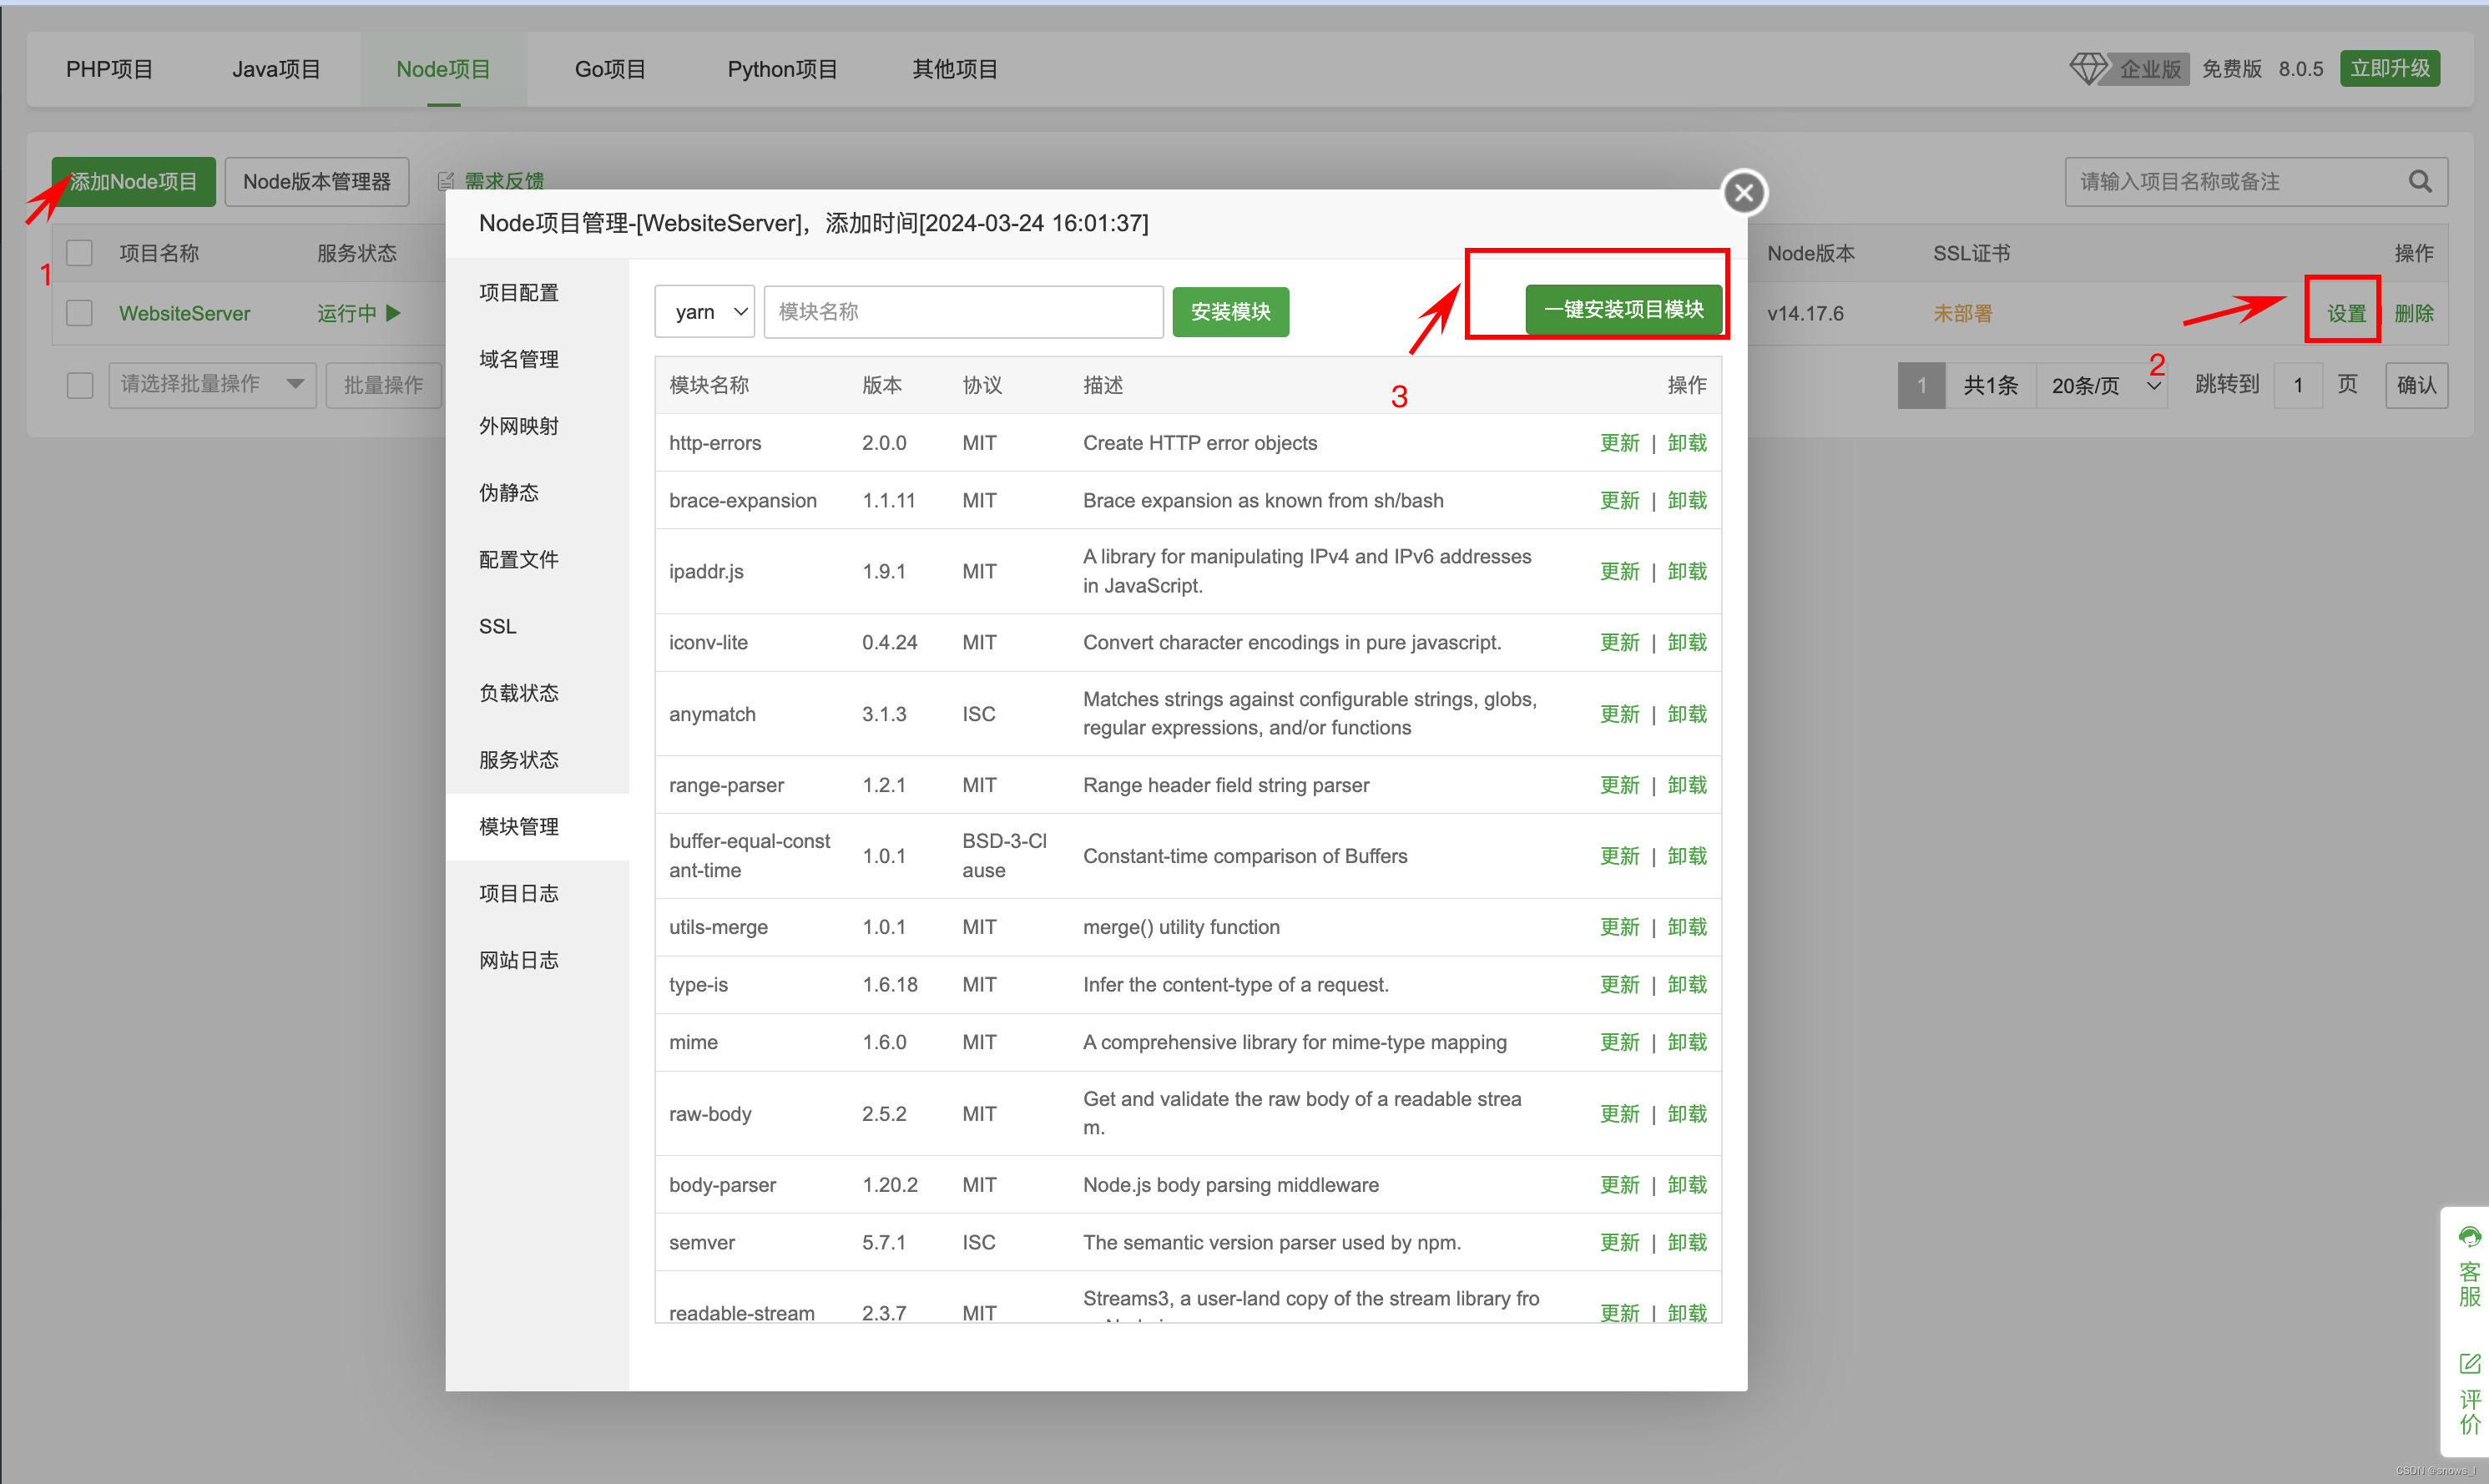2489x1484 pixels.
Task: Toggle the select-all projects checkbox
Action: 79,253
